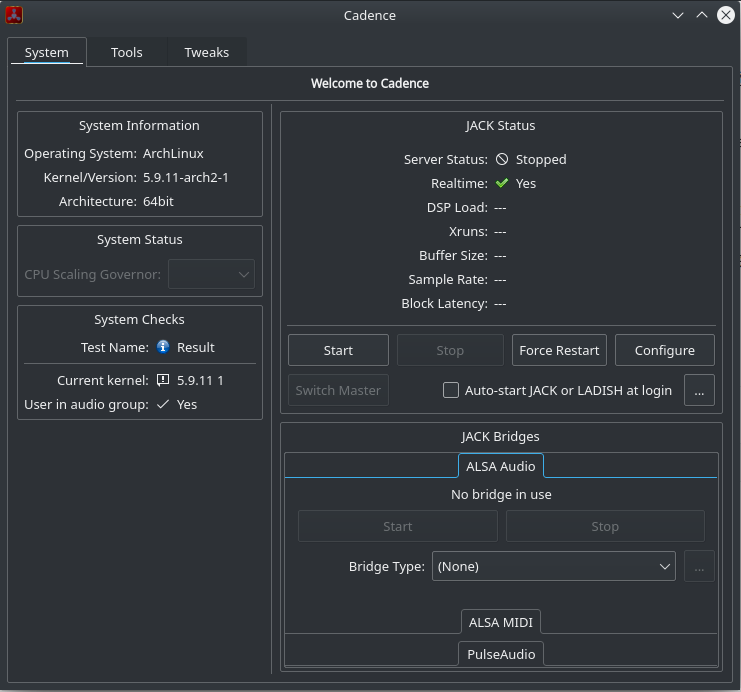Click the Switch Master button
Screen dimensions: 741x692
(338, 390)
